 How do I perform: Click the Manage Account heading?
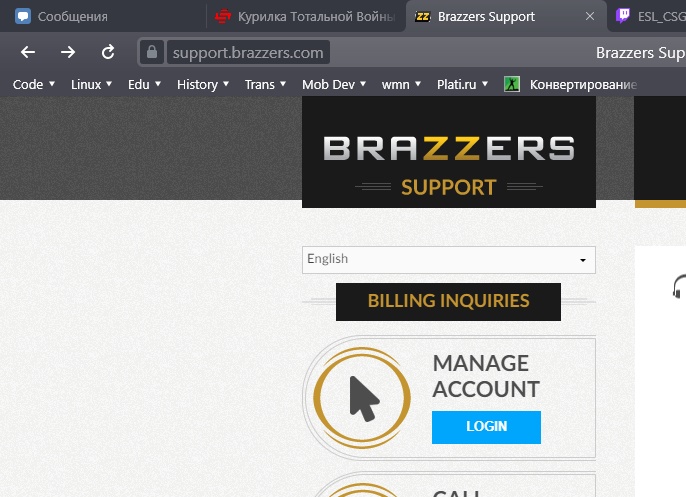[x=486, y=376]
